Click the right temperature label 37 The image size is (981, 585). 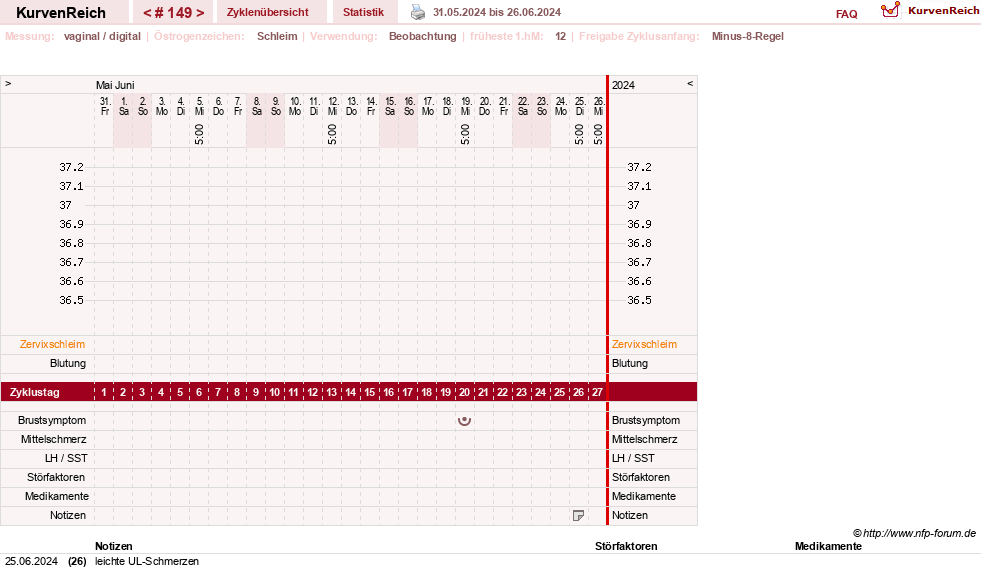(633, 205)
